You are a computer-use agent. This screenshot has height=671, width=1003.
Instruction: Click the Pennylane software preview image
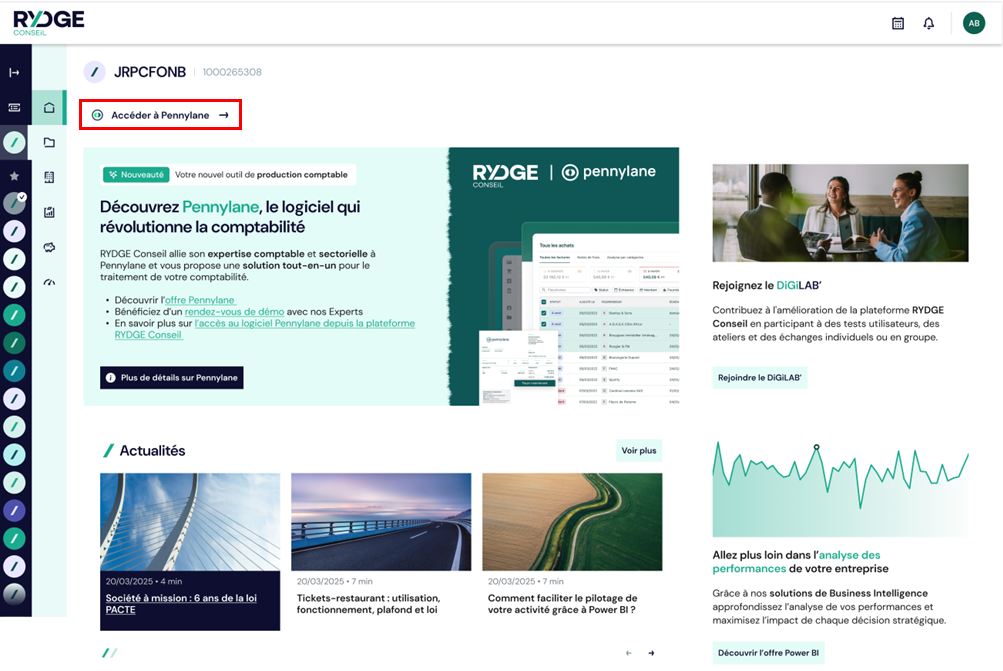[x=564, y=276]
